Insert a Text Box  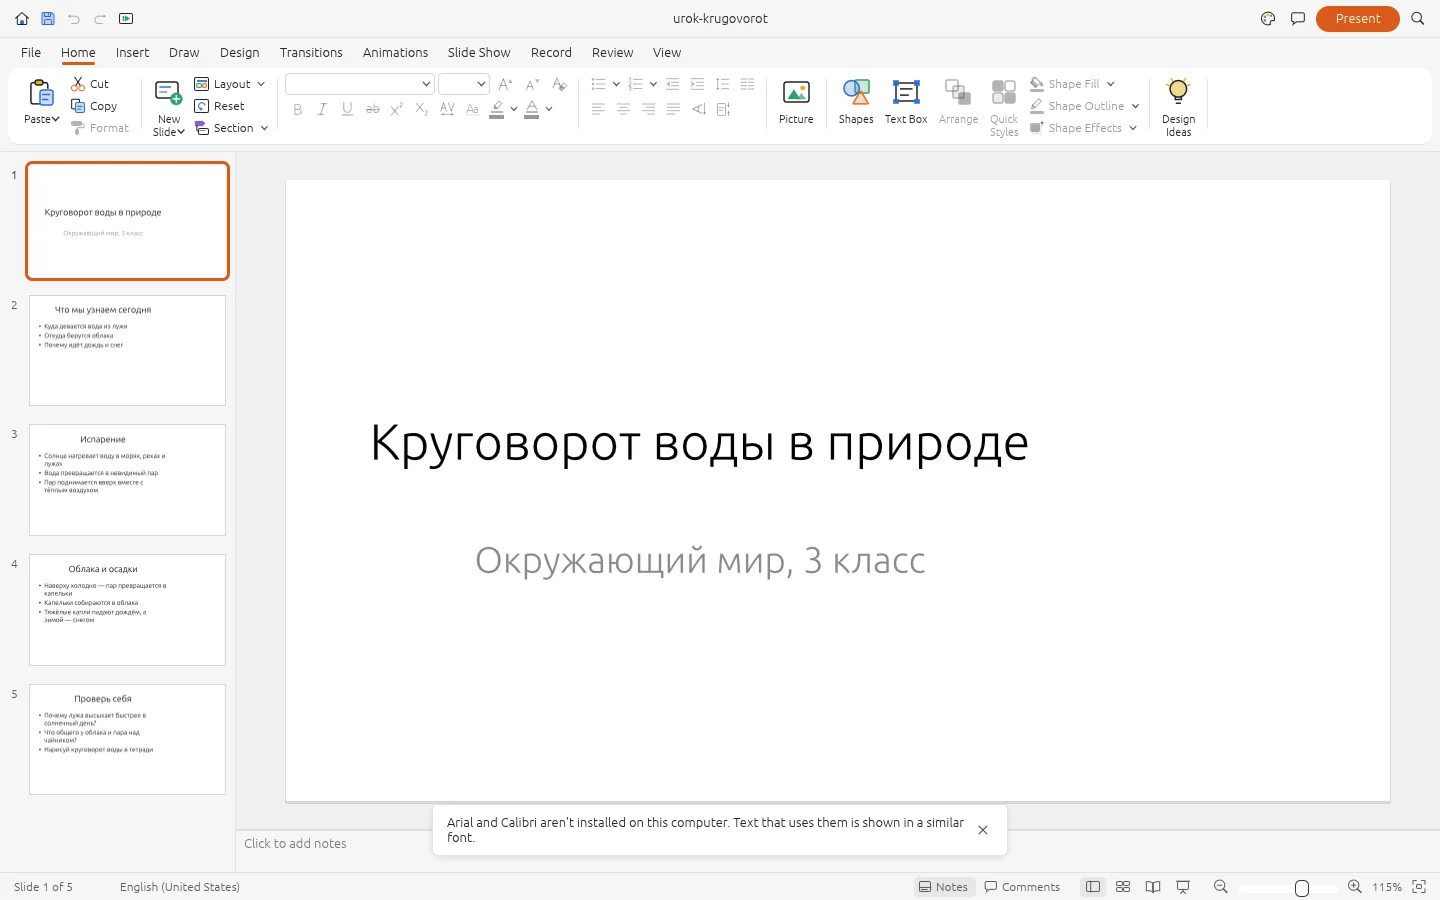tap(906, 102)
